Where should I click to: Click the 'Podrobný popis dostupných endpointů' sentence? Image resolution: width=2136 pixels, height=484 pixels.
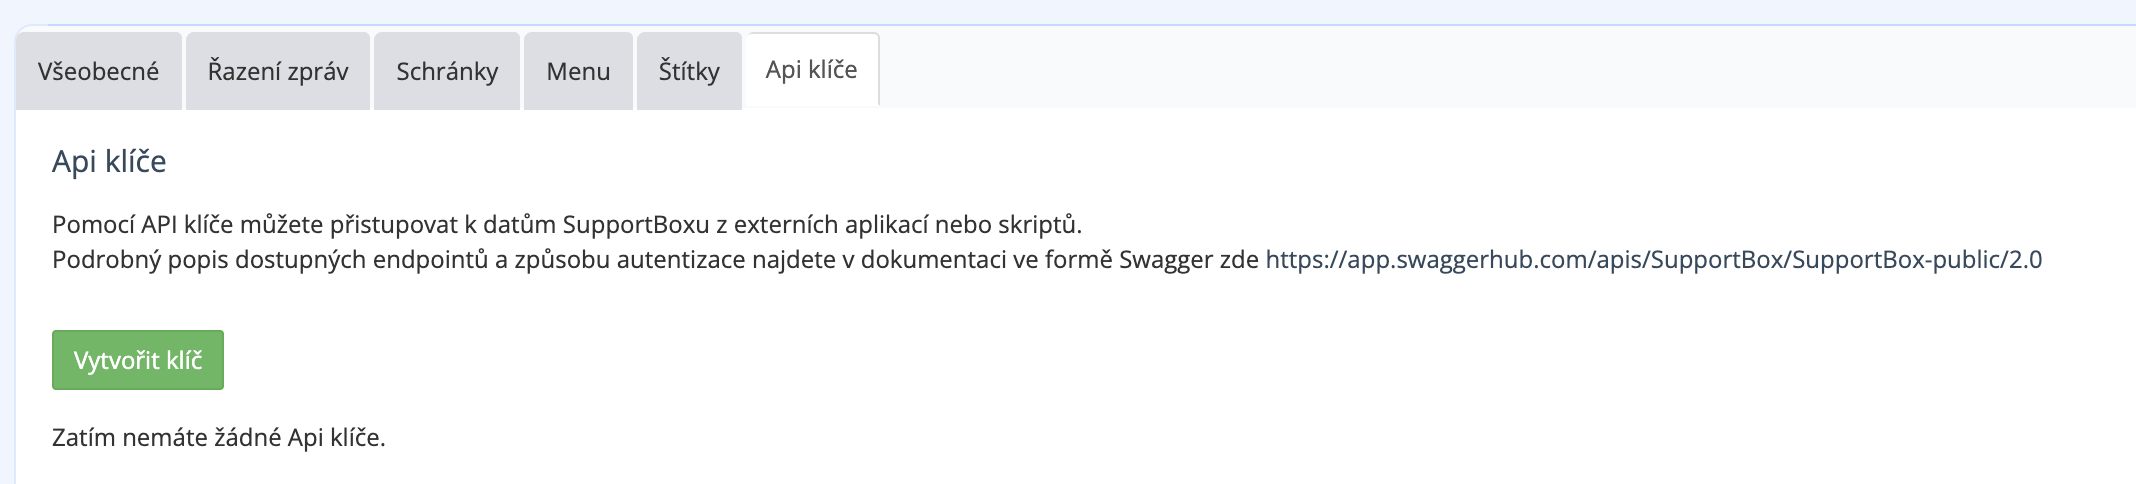tap(655, 260)
